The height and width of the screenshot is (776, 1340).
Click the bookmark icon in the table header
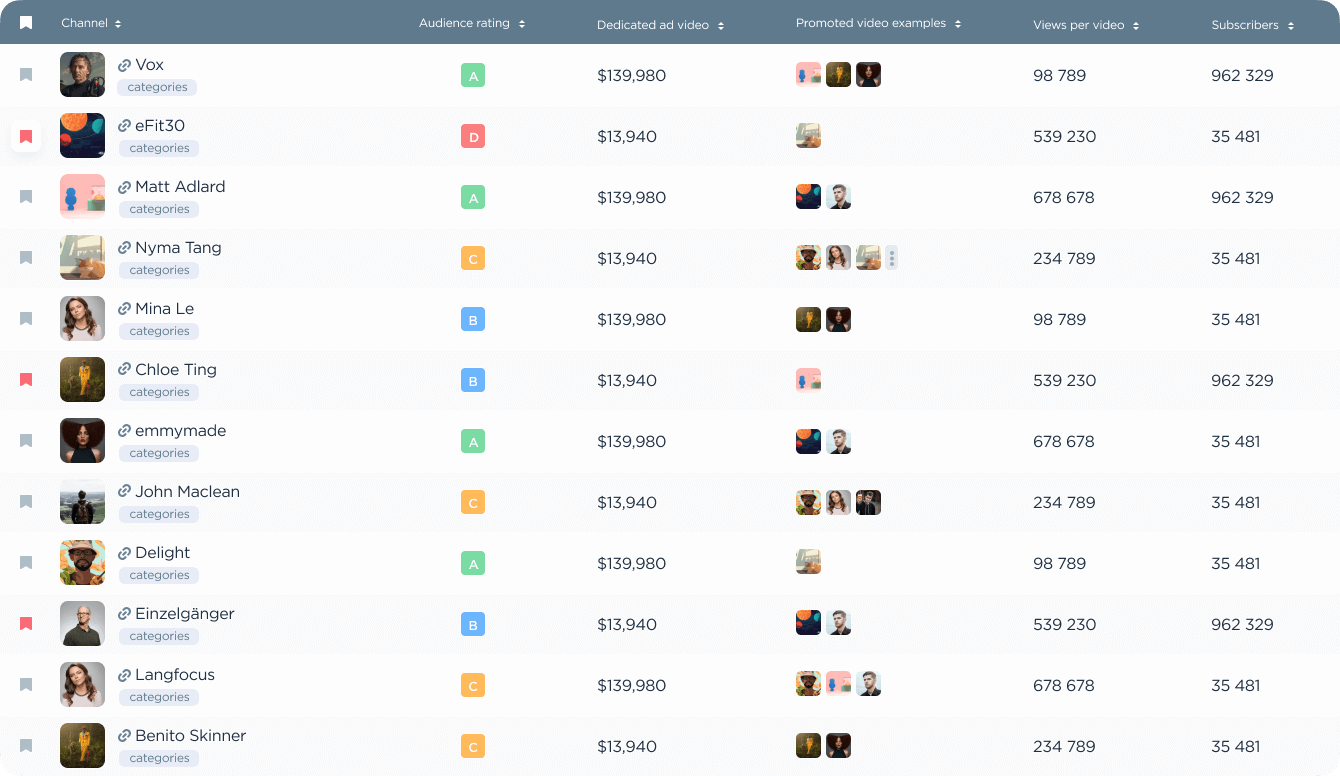(26, 23)
